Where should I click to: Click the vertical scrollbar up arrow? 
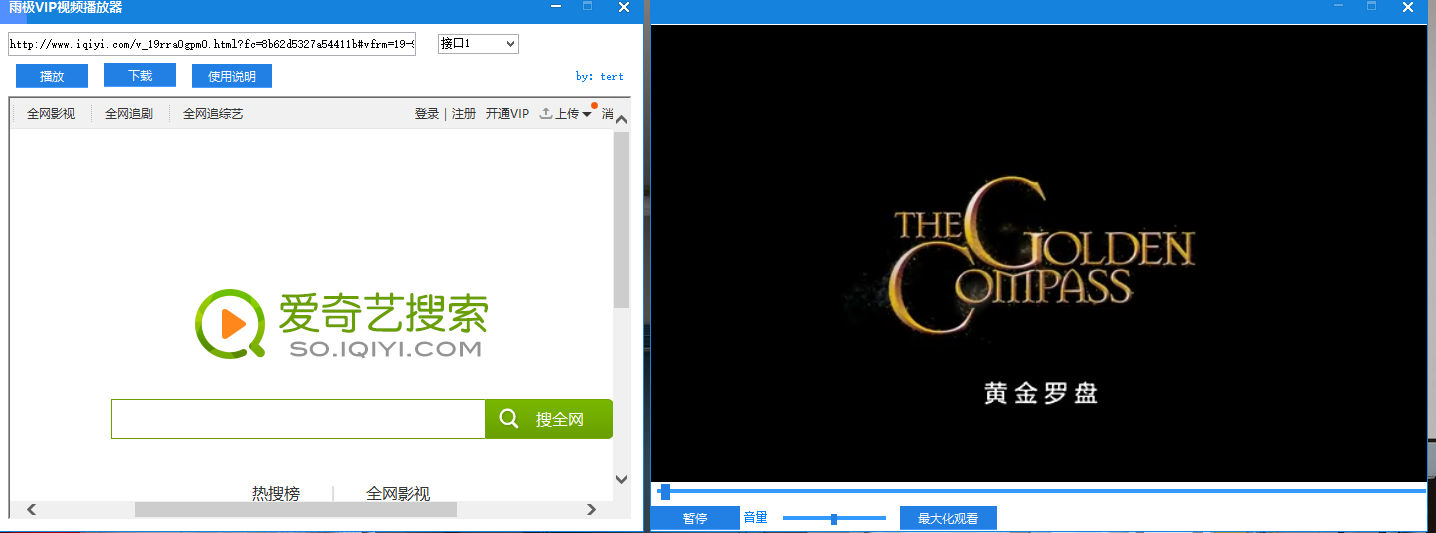[621, 121]
